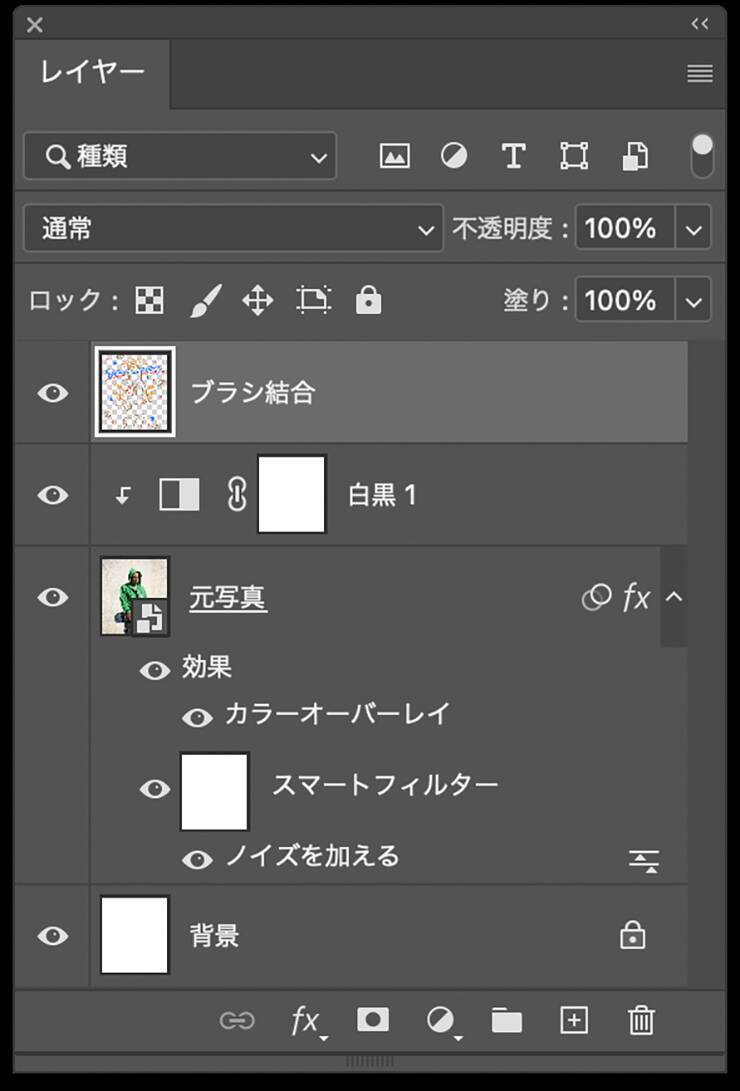Filter layers by text type
Screen dimensions: 740x1091
[x=513, y=156]
